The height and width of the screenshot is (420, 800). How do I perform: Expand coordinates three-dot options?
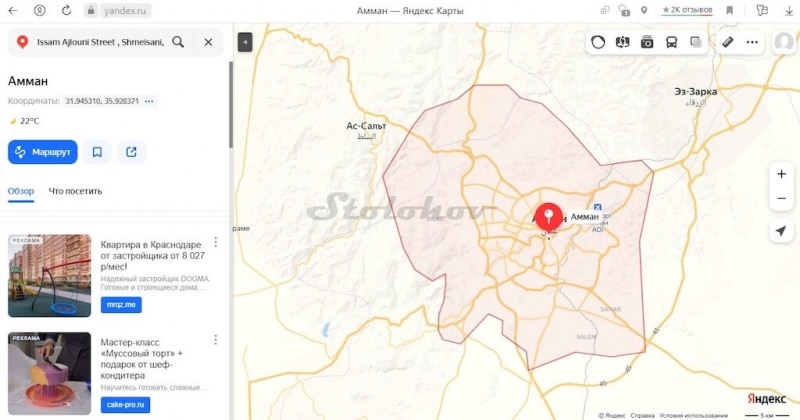[x=149, y=101]
